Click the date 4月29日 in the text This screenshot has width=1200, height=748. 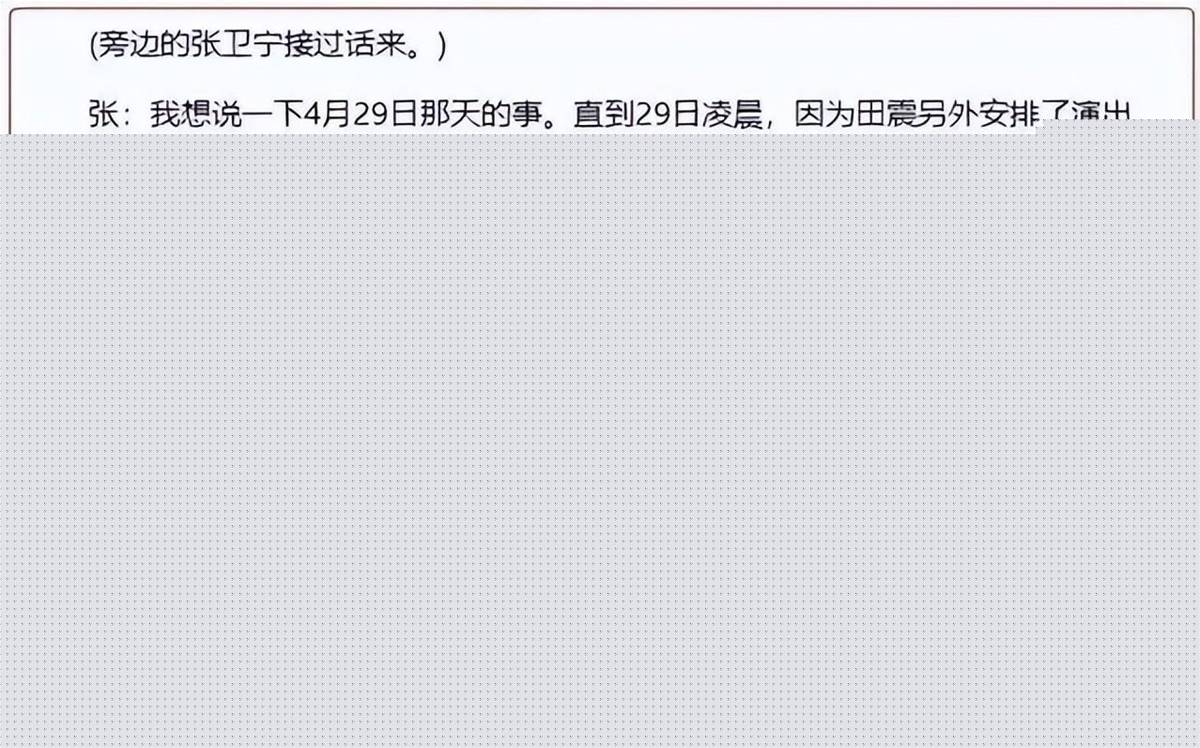[360, 113]
